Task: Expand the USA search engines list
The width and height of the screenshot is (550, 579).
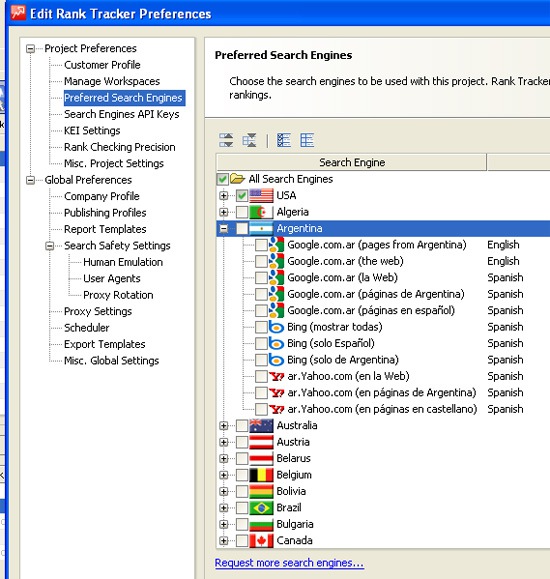Action: click(223, 196)
